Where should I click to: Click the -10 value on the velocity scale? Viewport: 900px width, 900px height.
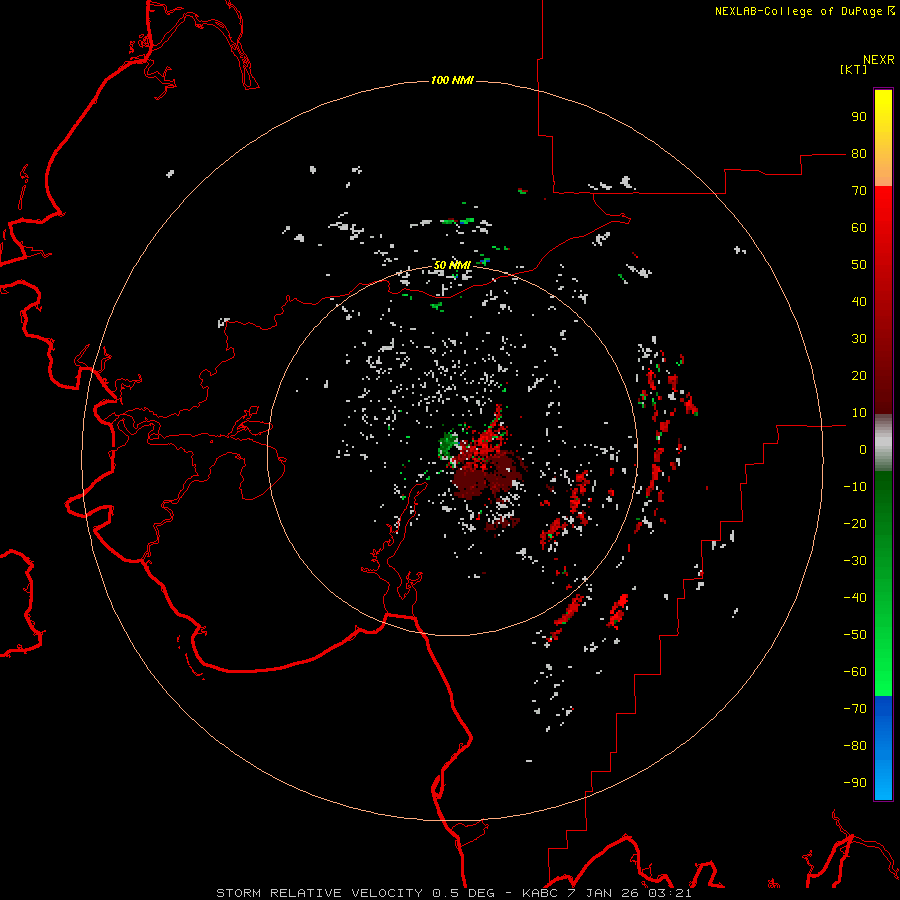click(x=855, y=487)
